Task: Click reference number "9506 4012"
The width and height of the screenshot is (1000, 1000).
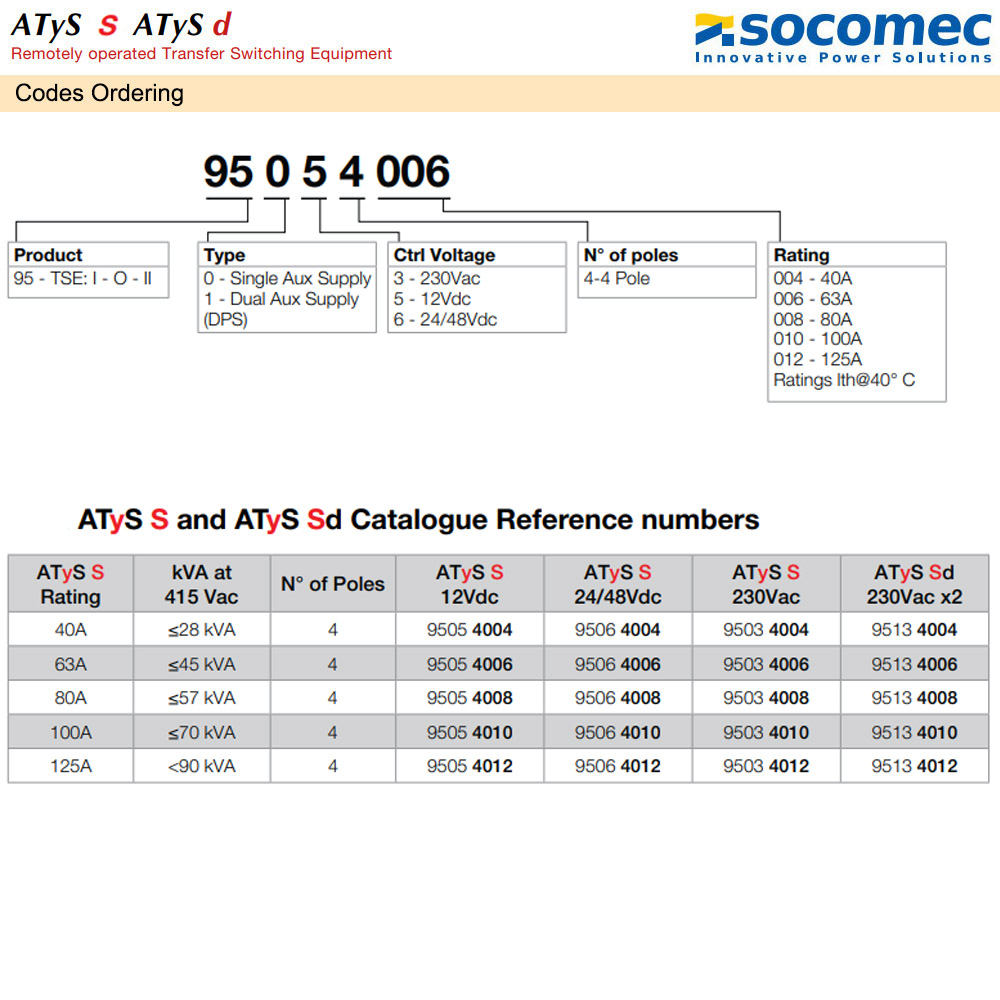Action: (x=617, y=767)
